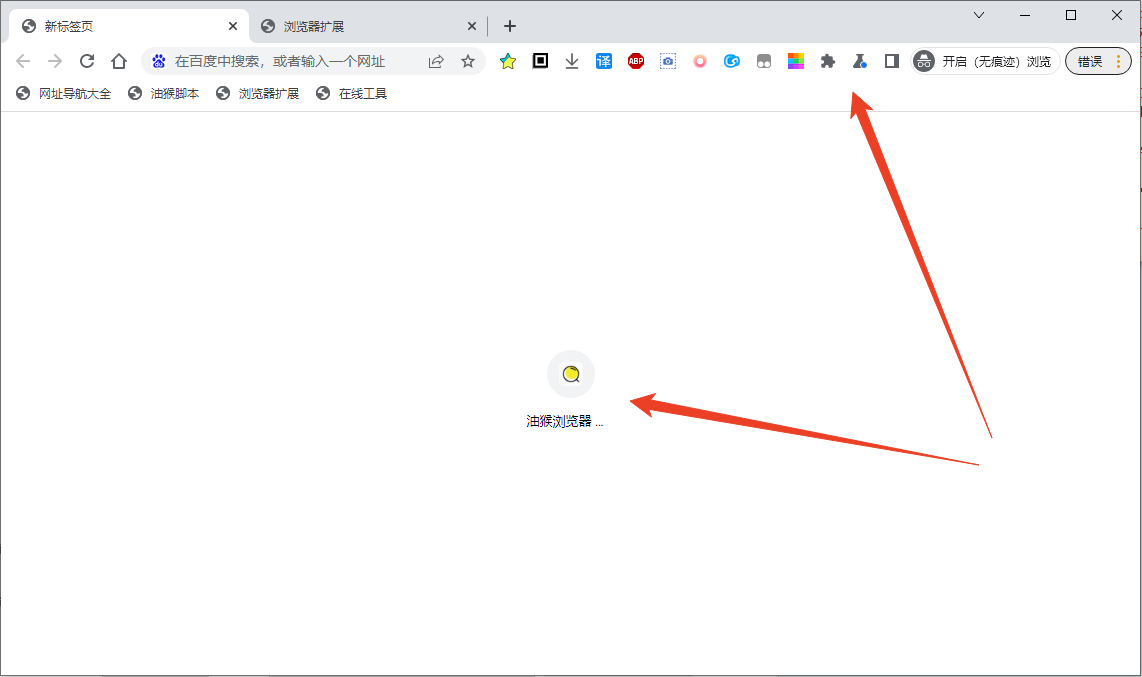
Task: Switch to the 浏览器扩展 tab
Action: (350, 25)
